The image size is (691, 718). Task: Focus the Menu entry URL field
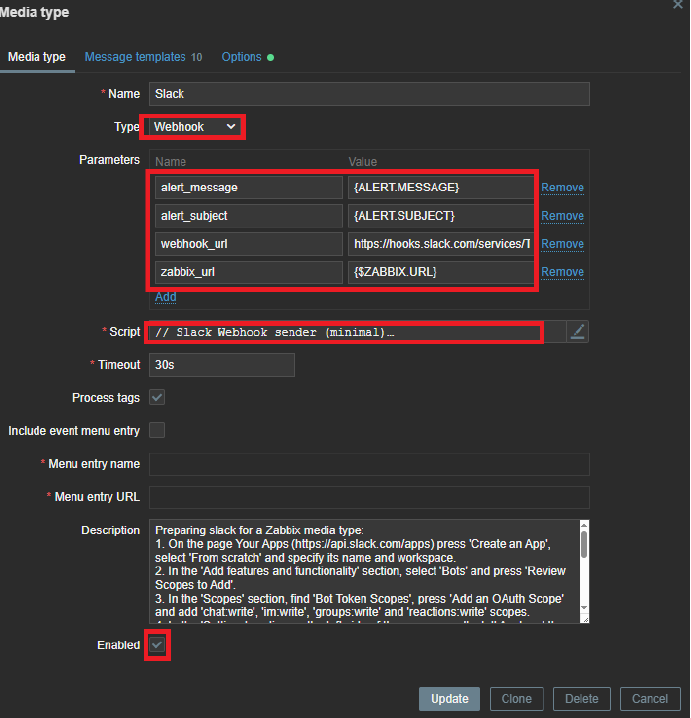coord(369,497)
